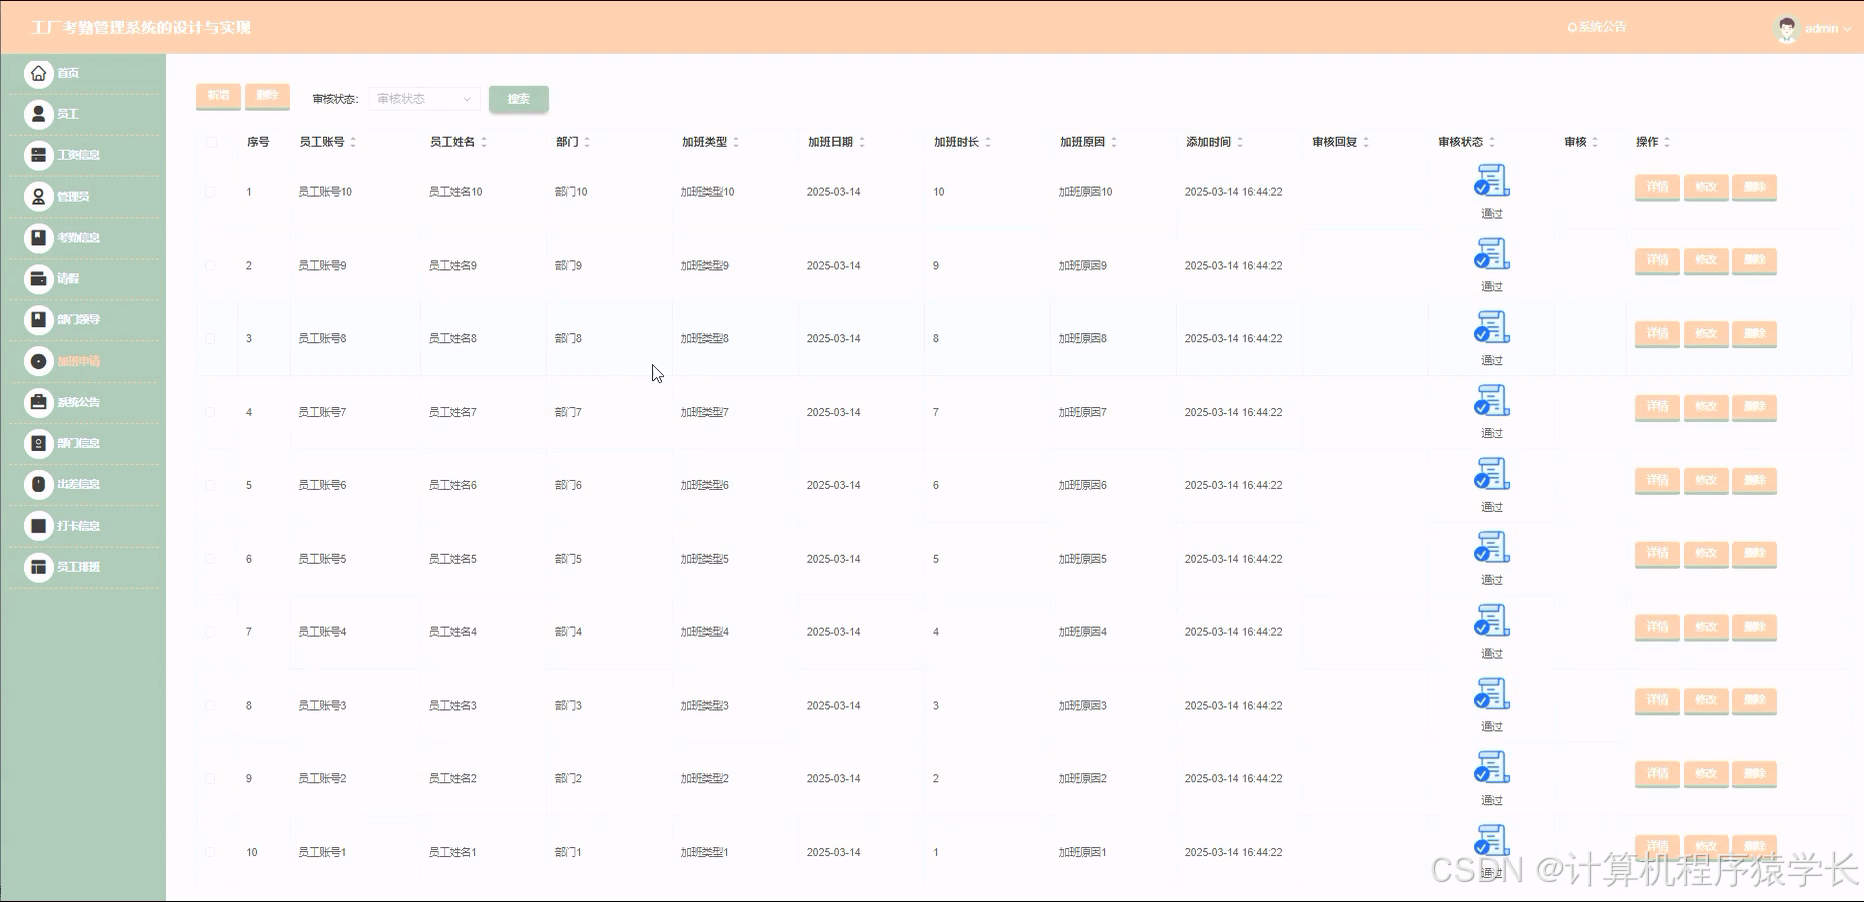The width and height of the screenshot is (1864, 902).
Task: Click the 员工姓名10 cell
Action: 456,192
